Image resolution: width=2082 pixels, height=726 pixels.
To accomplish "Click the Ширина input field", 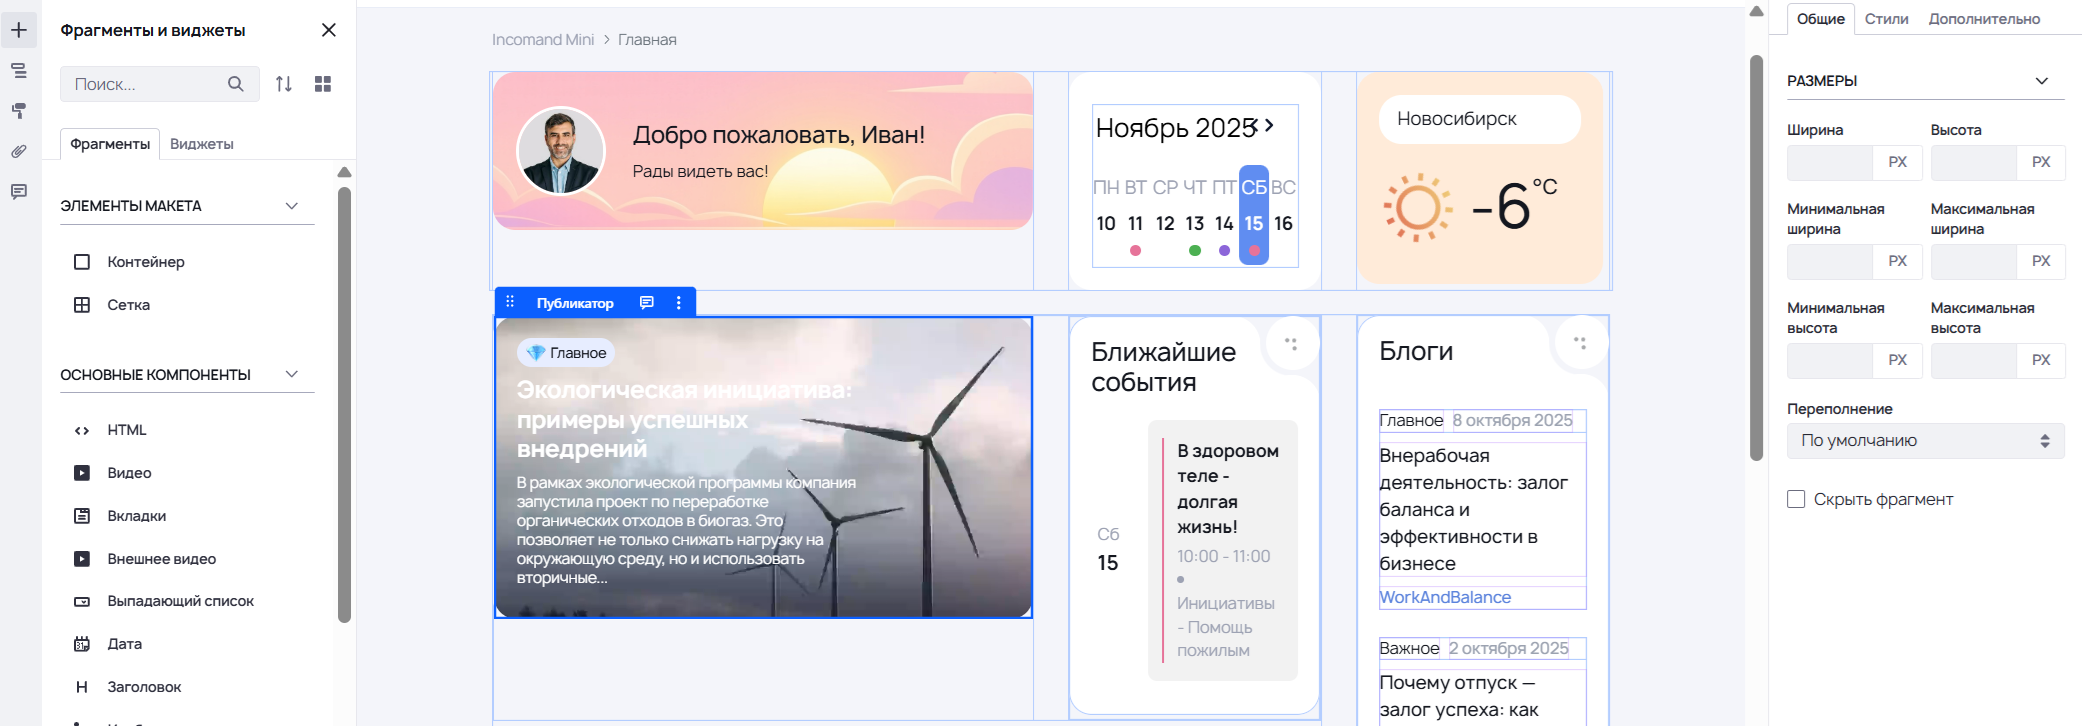I will [1830, 162].
